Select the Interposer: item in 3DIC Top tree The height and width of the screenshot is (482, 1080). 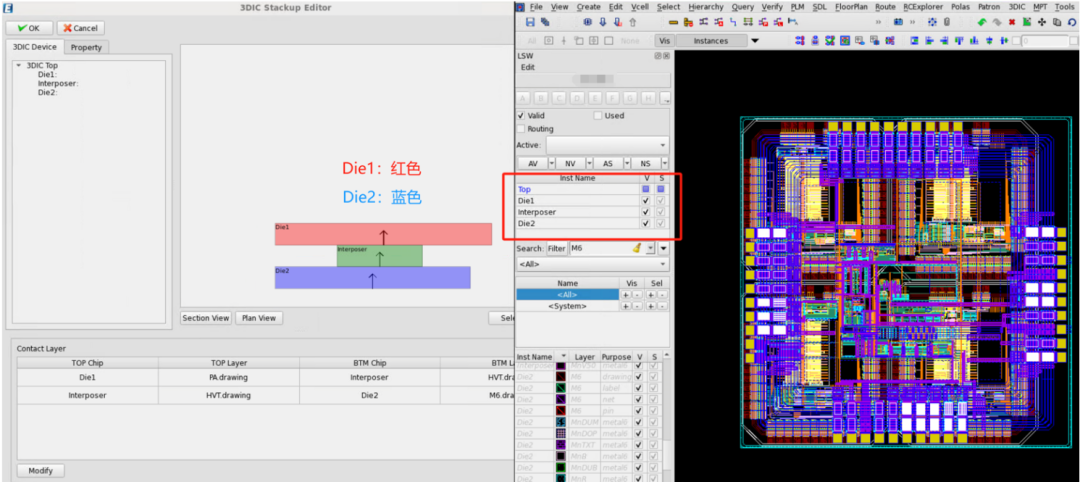point(58,83)
